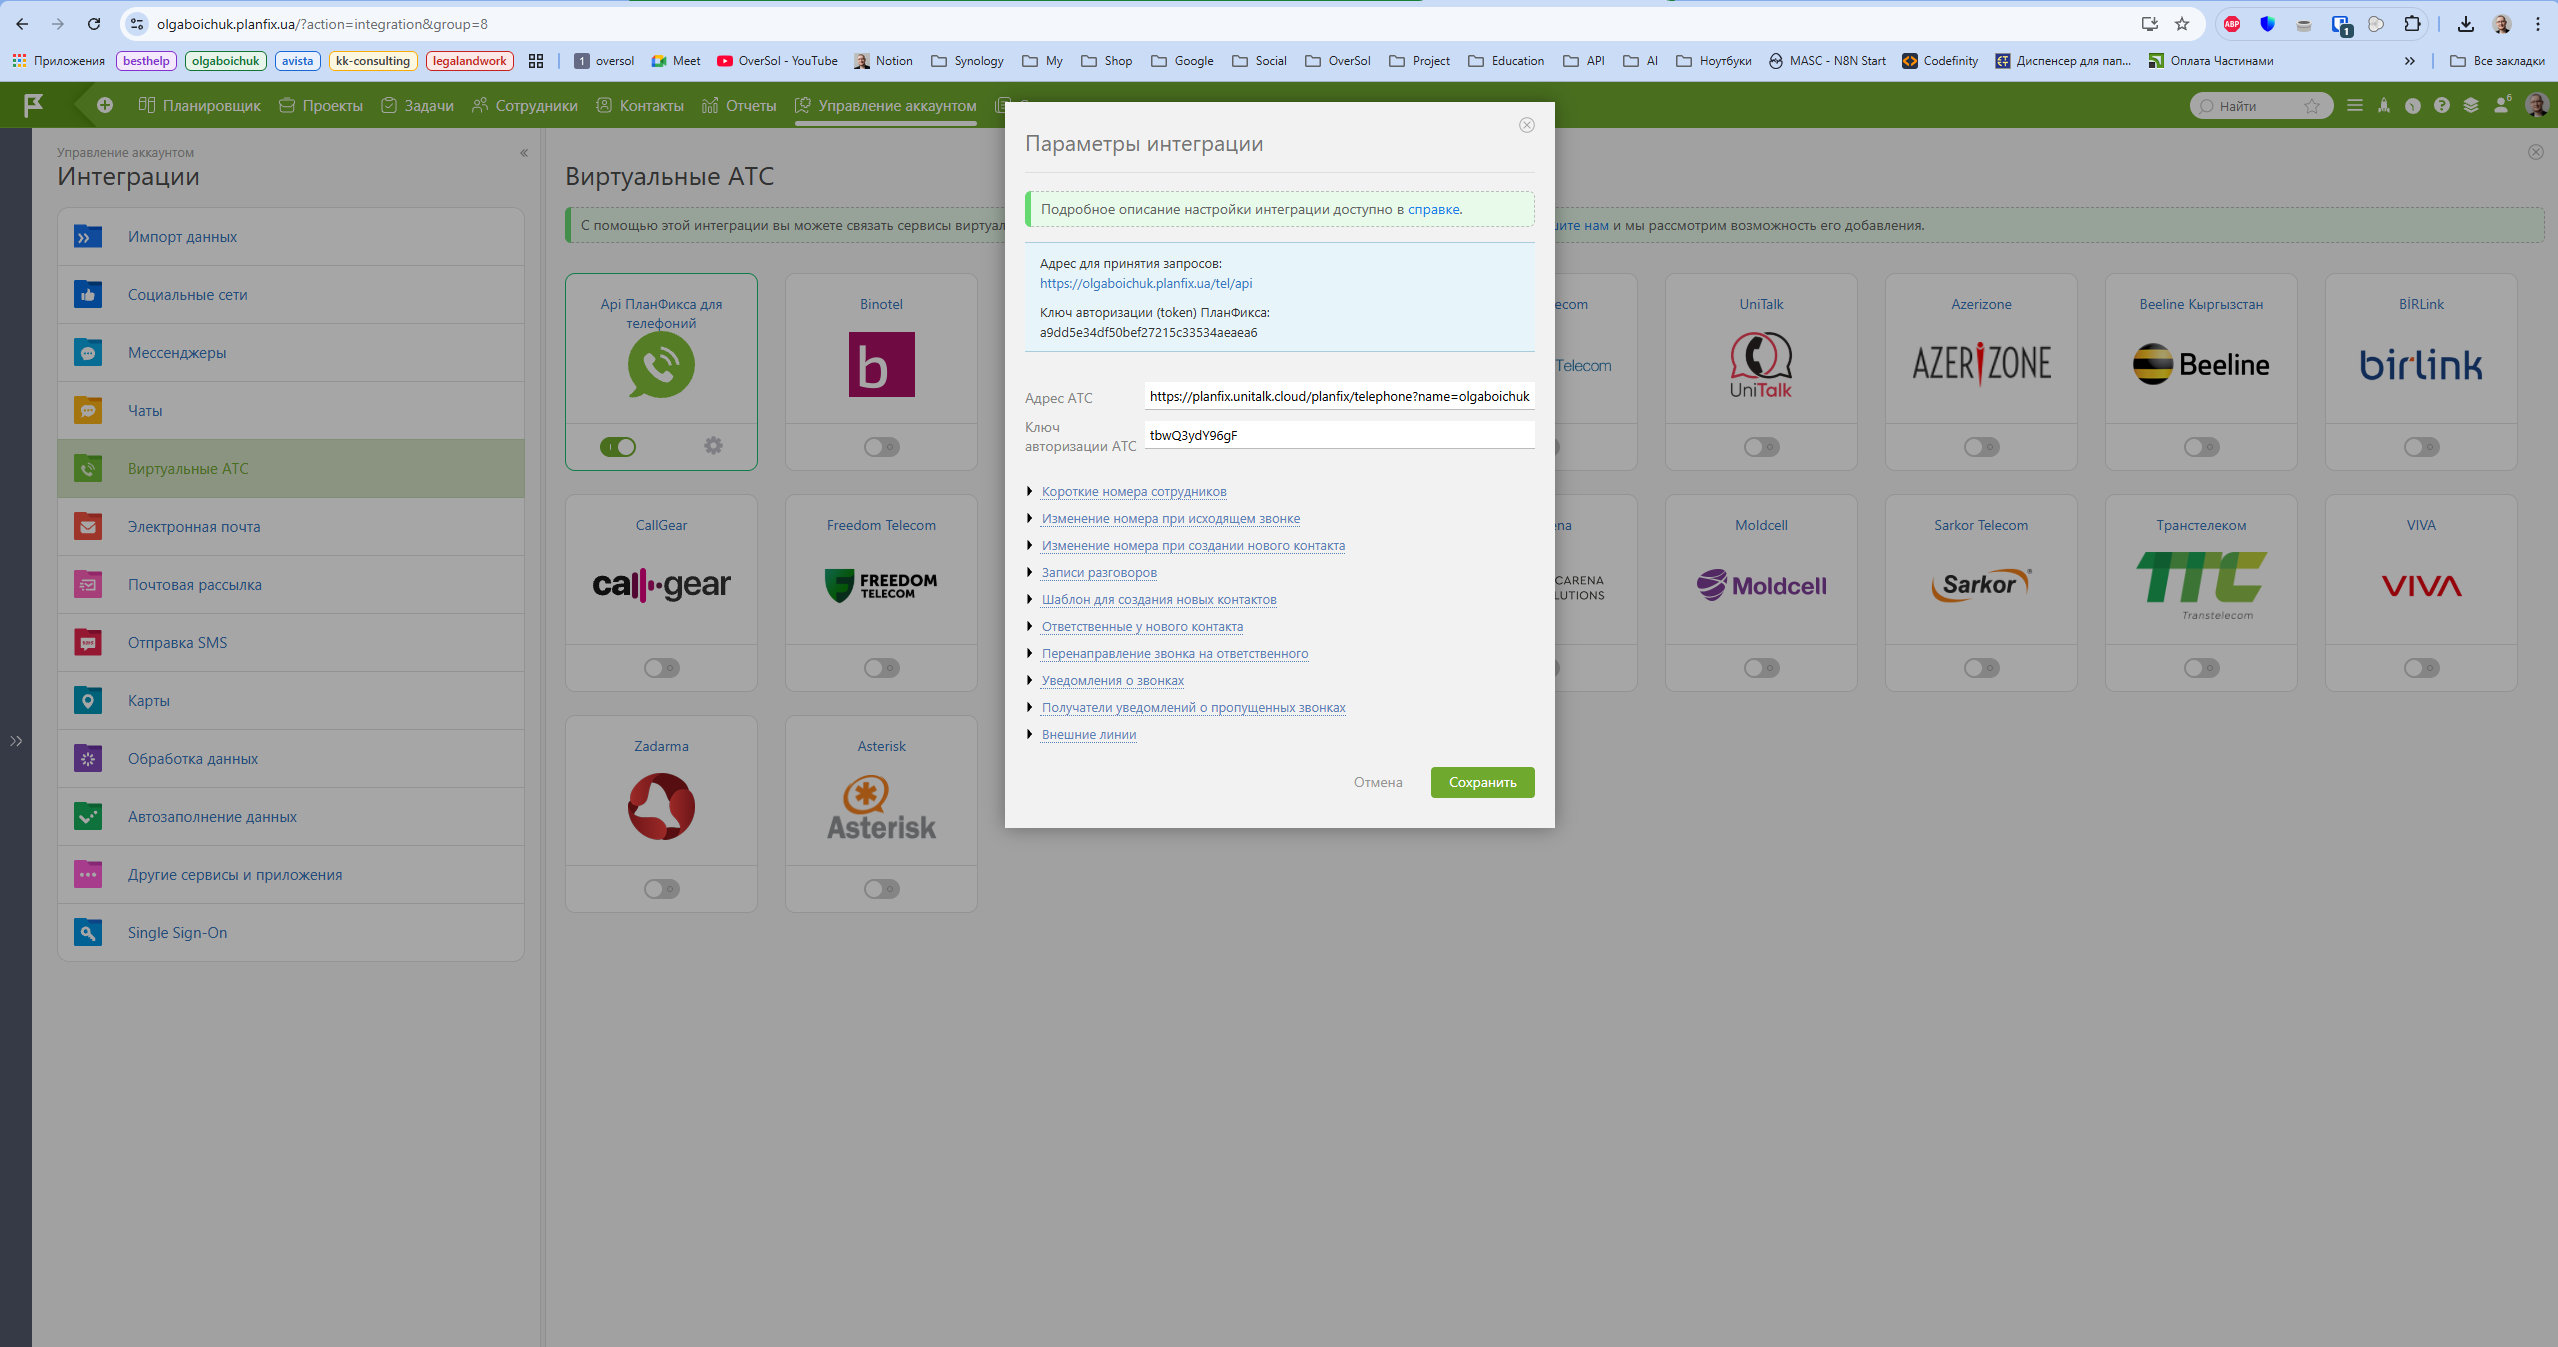Click the Сохранить button
Image resolution: width=2558 pixels, height=1347 pixels.
(x=1481, y=782)
